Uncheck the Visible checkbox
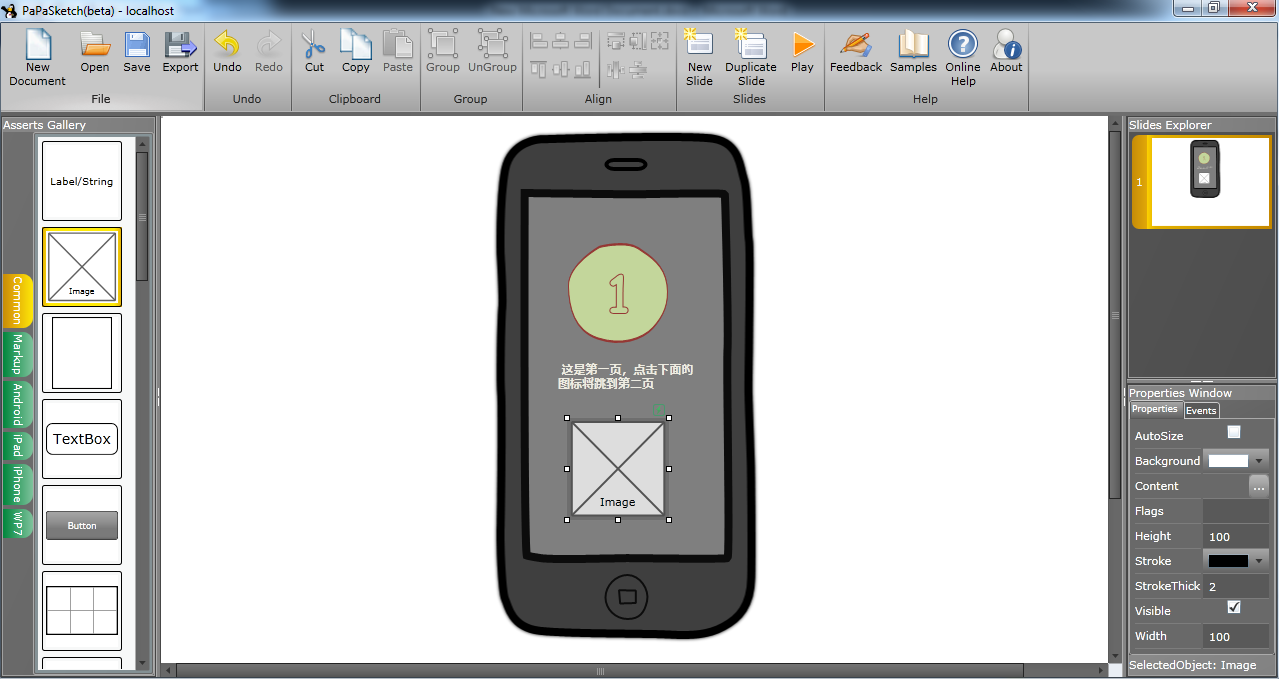This screenshot has height=679, width=1279. pos(1234,607)
